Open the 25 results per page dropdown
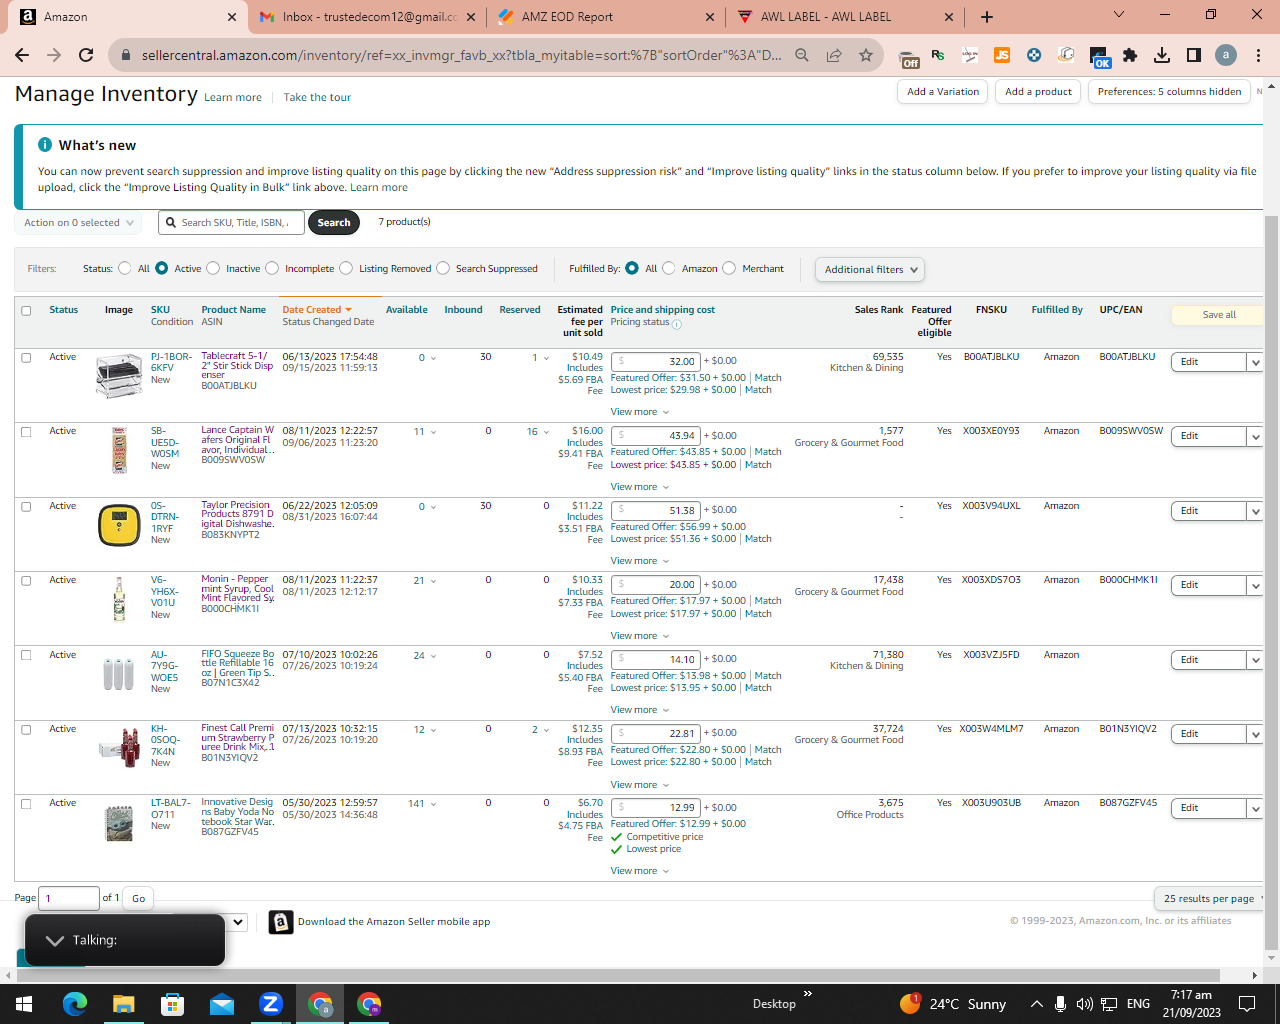 (1210, 898)
